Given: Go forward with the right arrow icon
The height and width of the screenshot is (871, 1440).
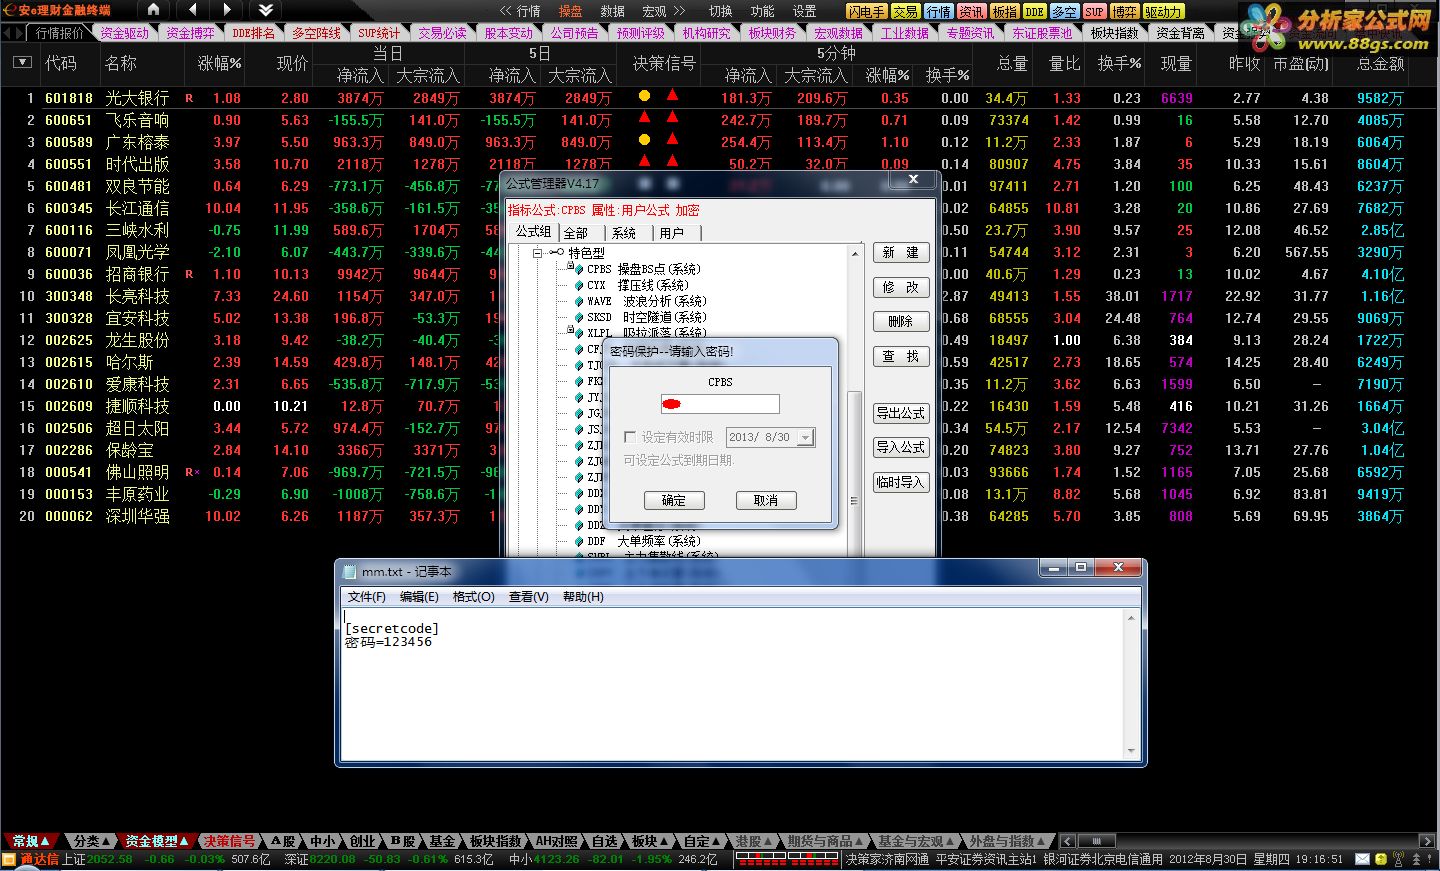Looking at the screenshot, I should coord(227,10).
